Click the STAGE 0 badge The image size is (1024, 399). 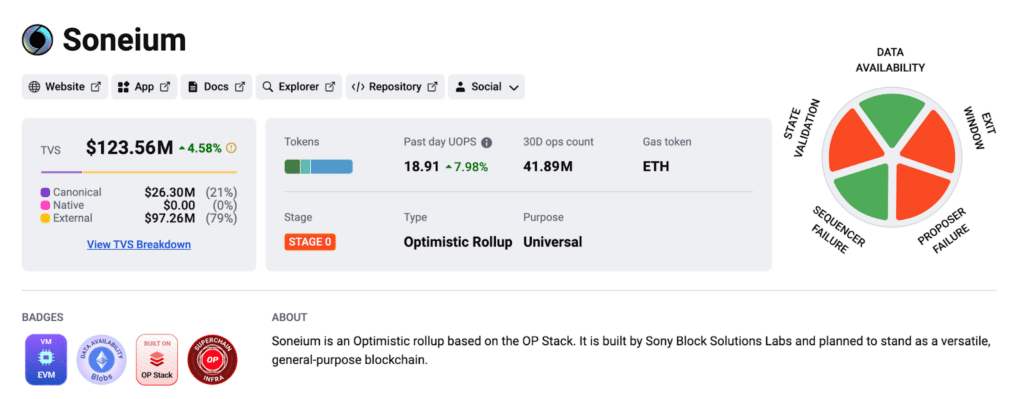tap(310, 242)
